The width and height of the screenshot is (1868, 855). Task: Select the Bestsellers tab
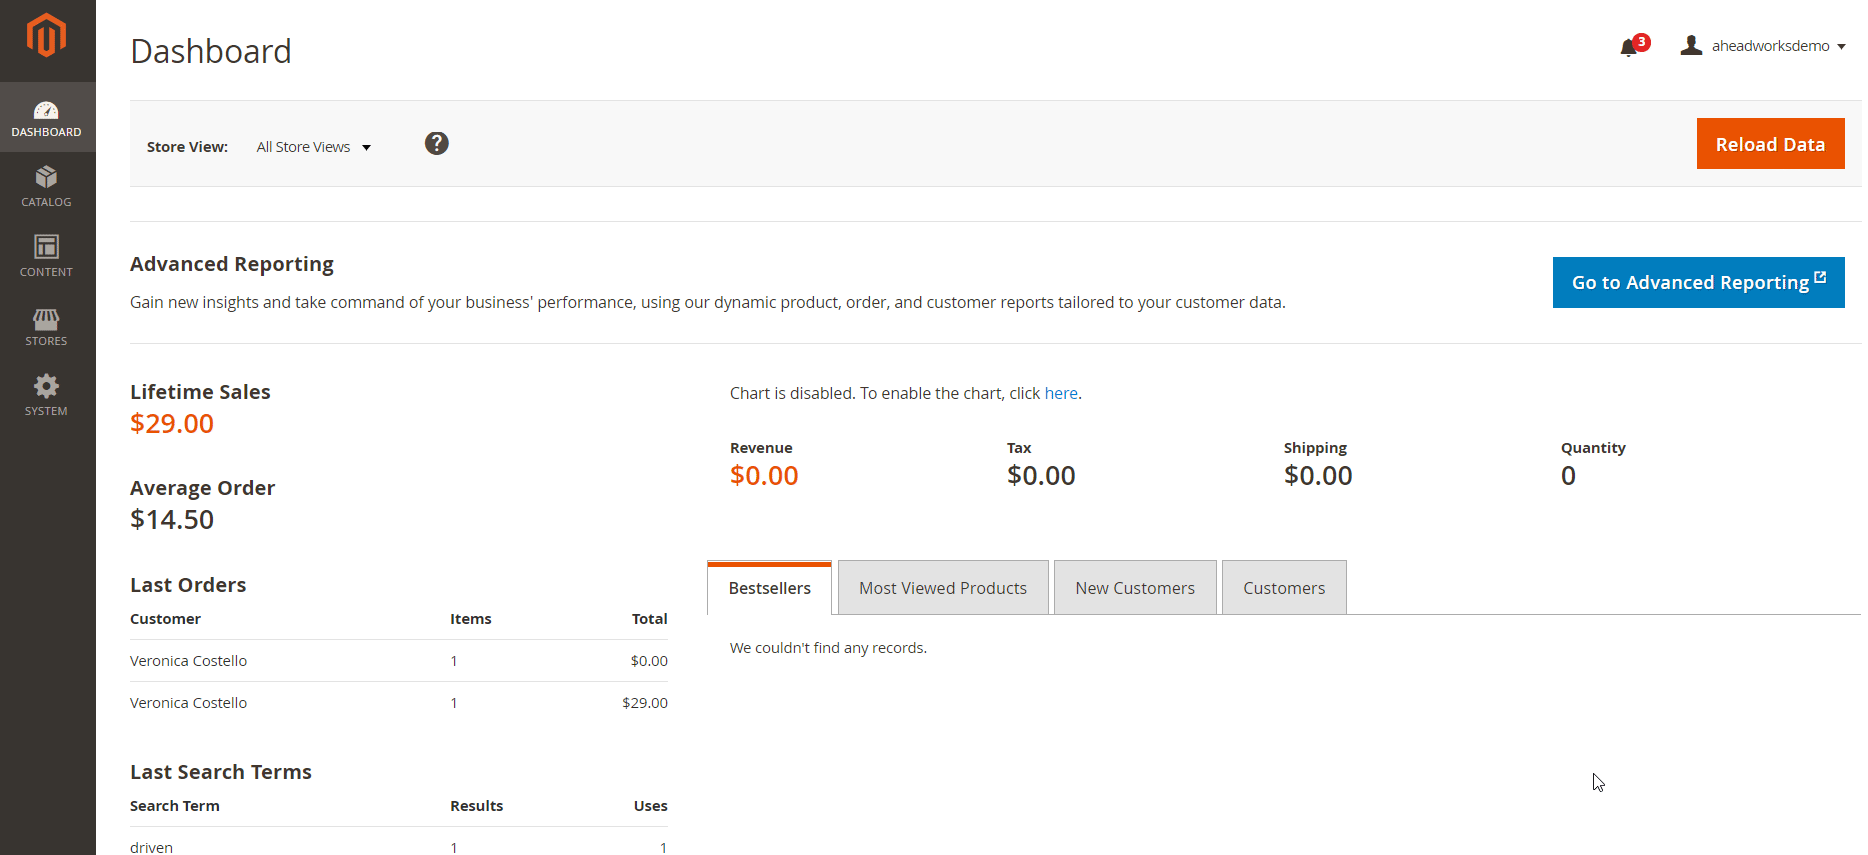[x=769, y=588]
